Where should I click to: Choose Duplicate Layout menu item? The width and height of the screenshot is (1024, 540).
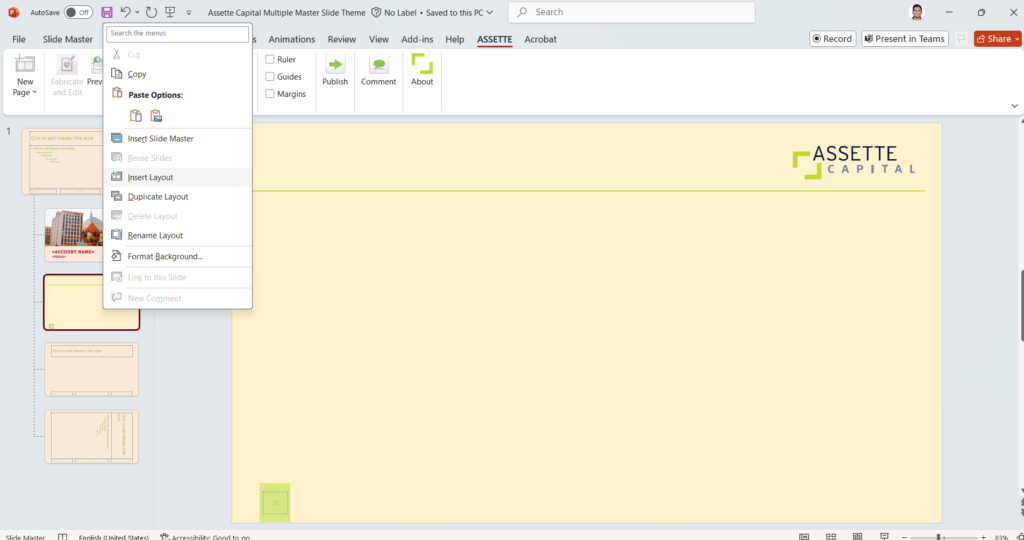(178, 197)
